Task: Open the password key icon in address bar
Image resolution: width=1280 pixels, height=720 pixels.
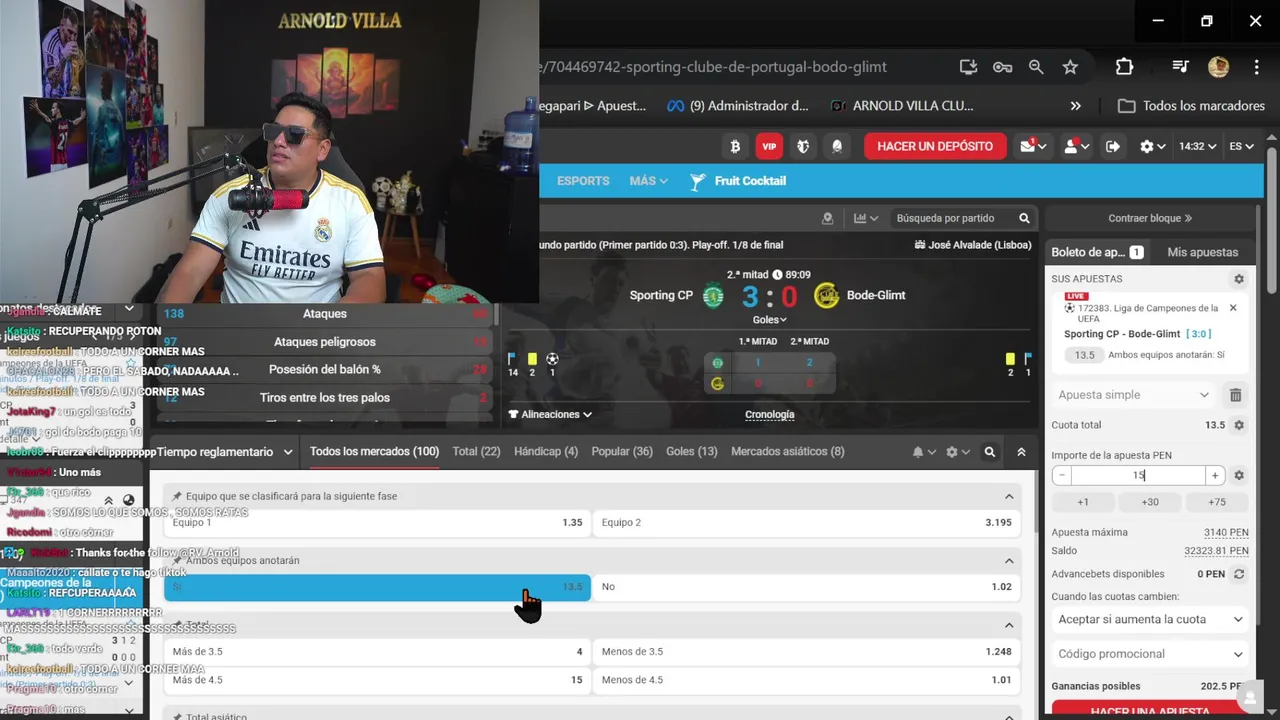Action: [x=1002, y=67]
